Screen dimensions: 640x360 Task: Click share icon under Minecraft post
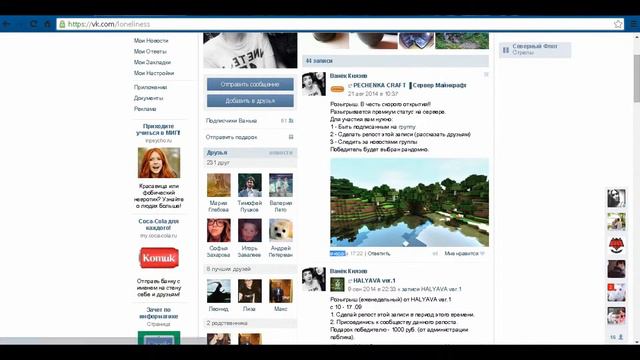[x=435, y=253]
